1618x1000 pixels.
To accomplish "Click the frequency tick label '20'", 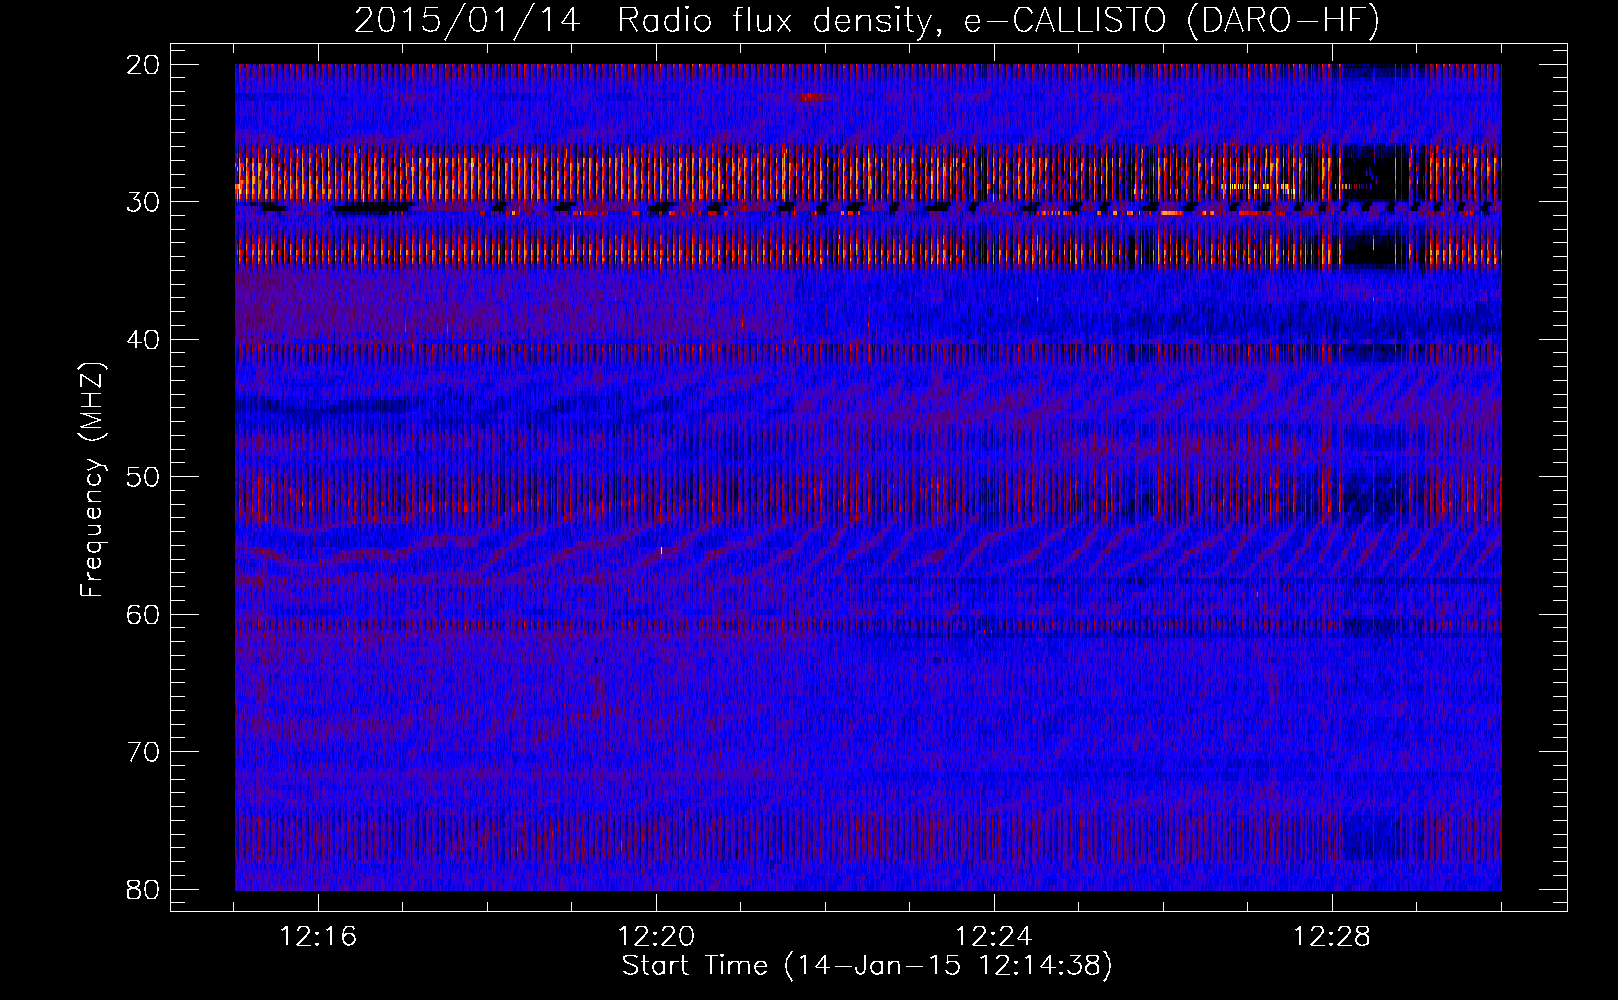I will [x=144, y=65].
